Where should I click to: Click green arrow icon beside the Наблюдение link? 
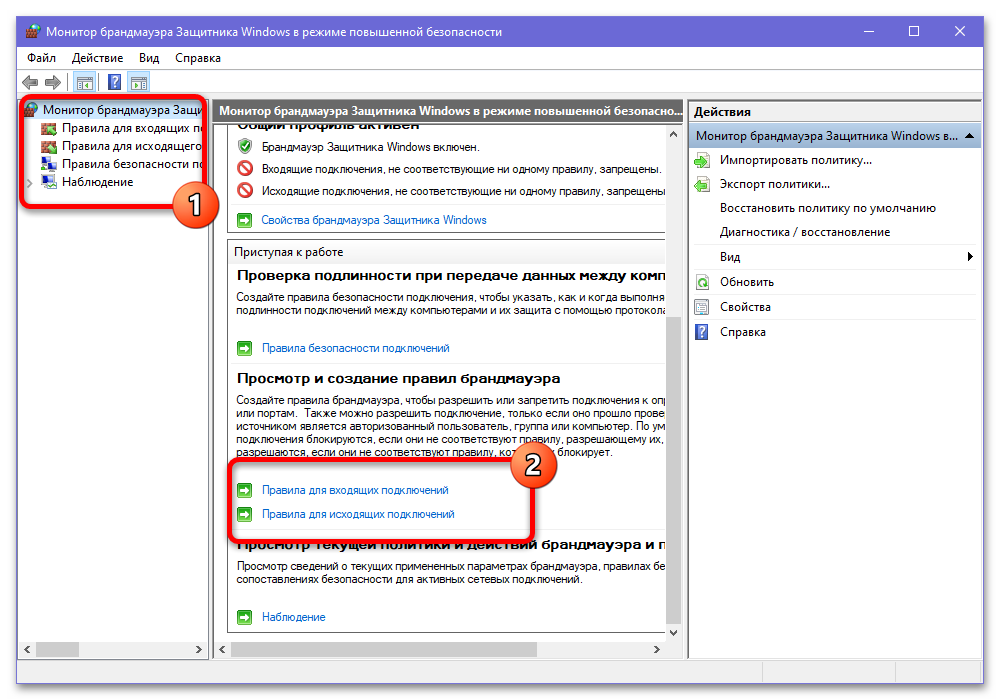pos(244,617)
